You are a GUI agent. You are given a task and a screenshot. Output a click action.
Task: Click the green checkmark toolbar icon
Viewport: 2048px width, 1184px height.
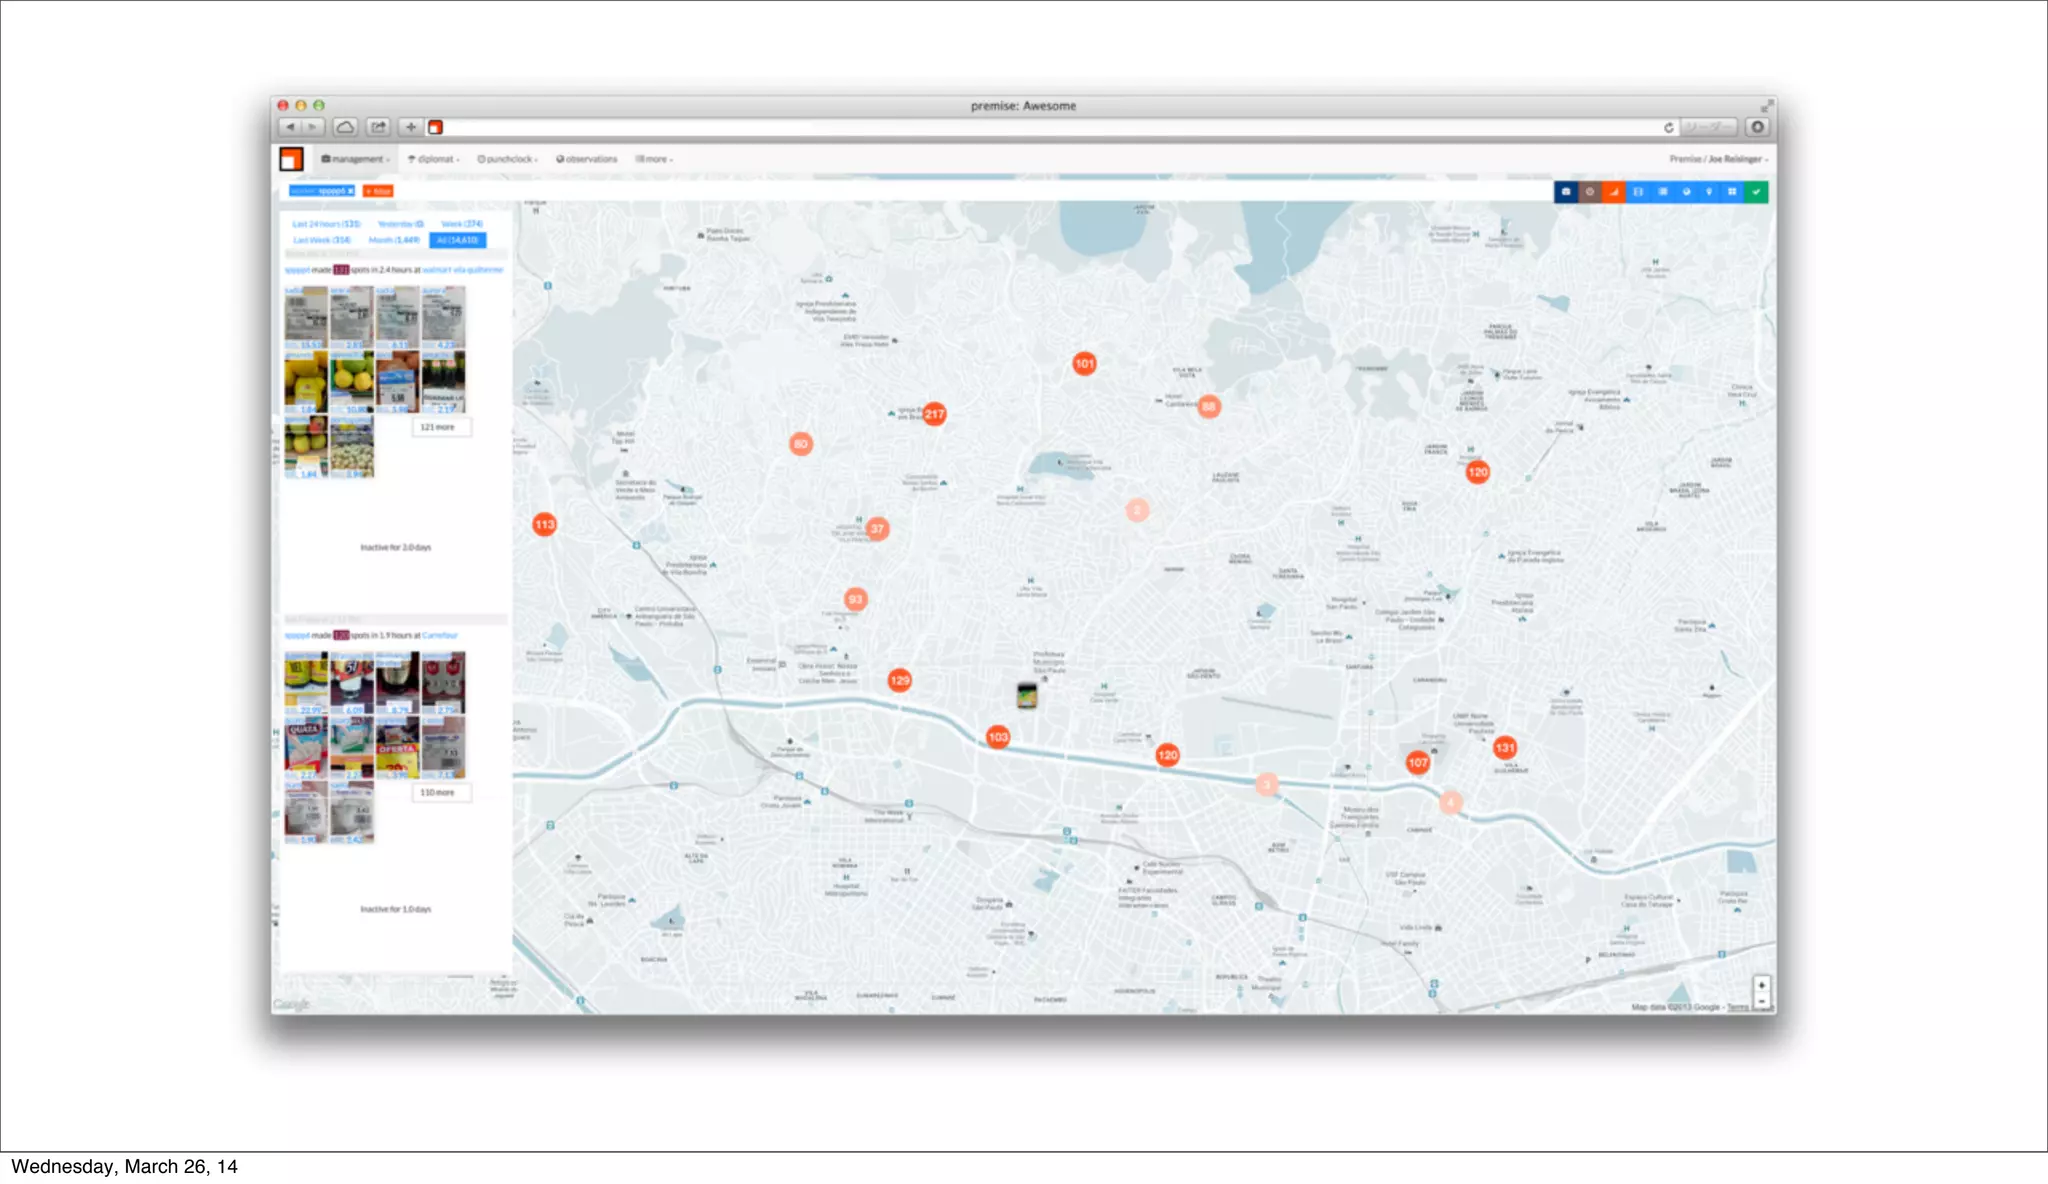pos(1756,192)
